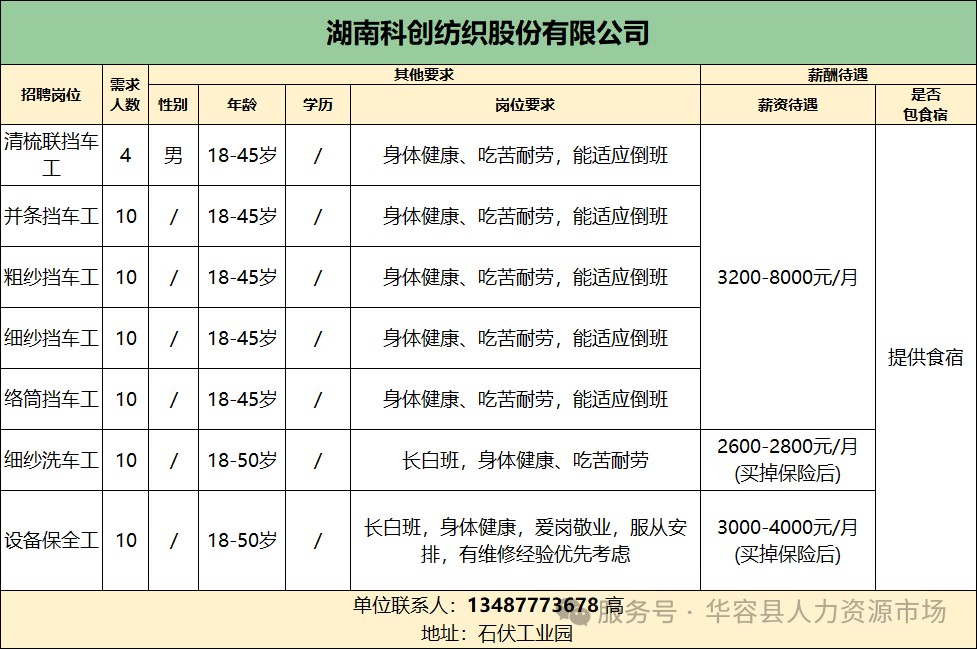
Task: Click the salary 3200-8000元/月
Action: pos(788,277)
